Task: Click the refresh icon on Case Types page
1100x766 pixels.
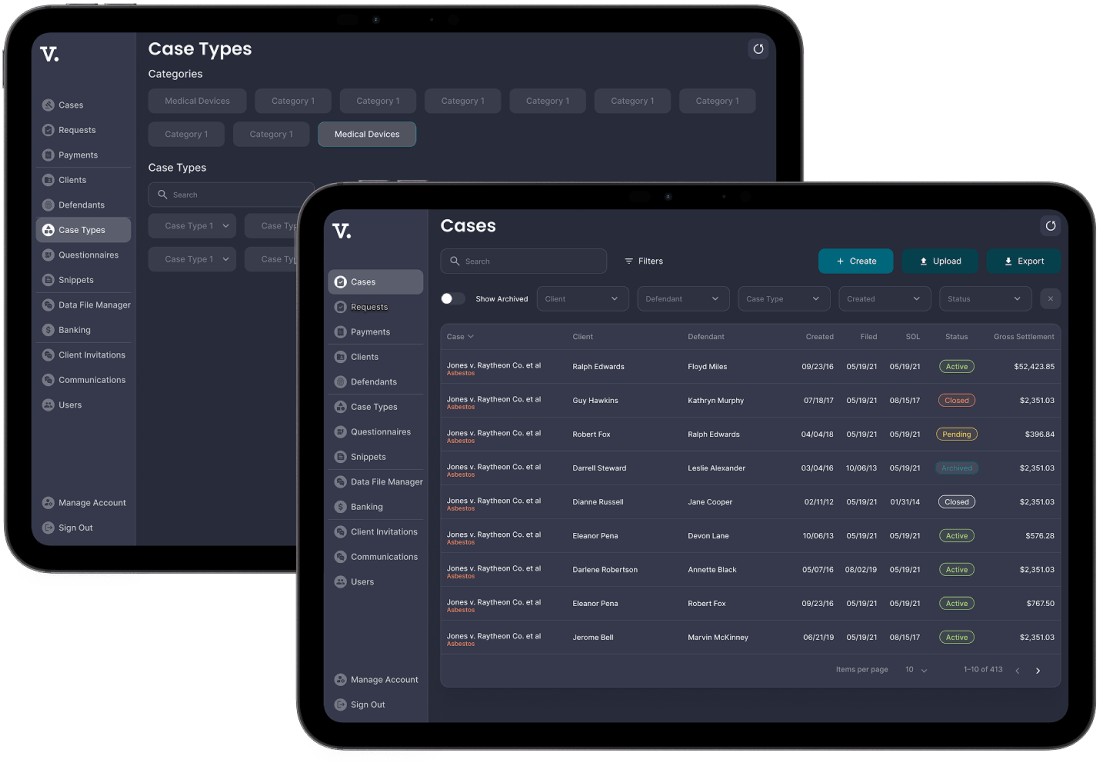Action: [758, 49]
